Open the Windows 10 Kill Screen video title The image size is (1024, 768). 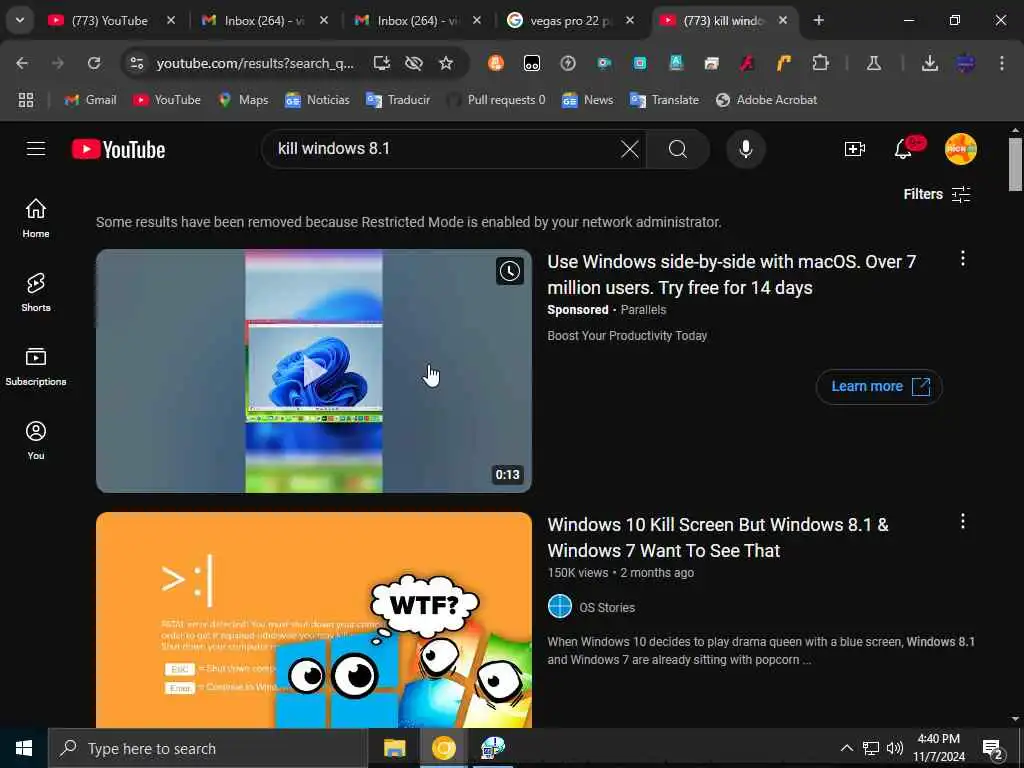click(718, 537)
